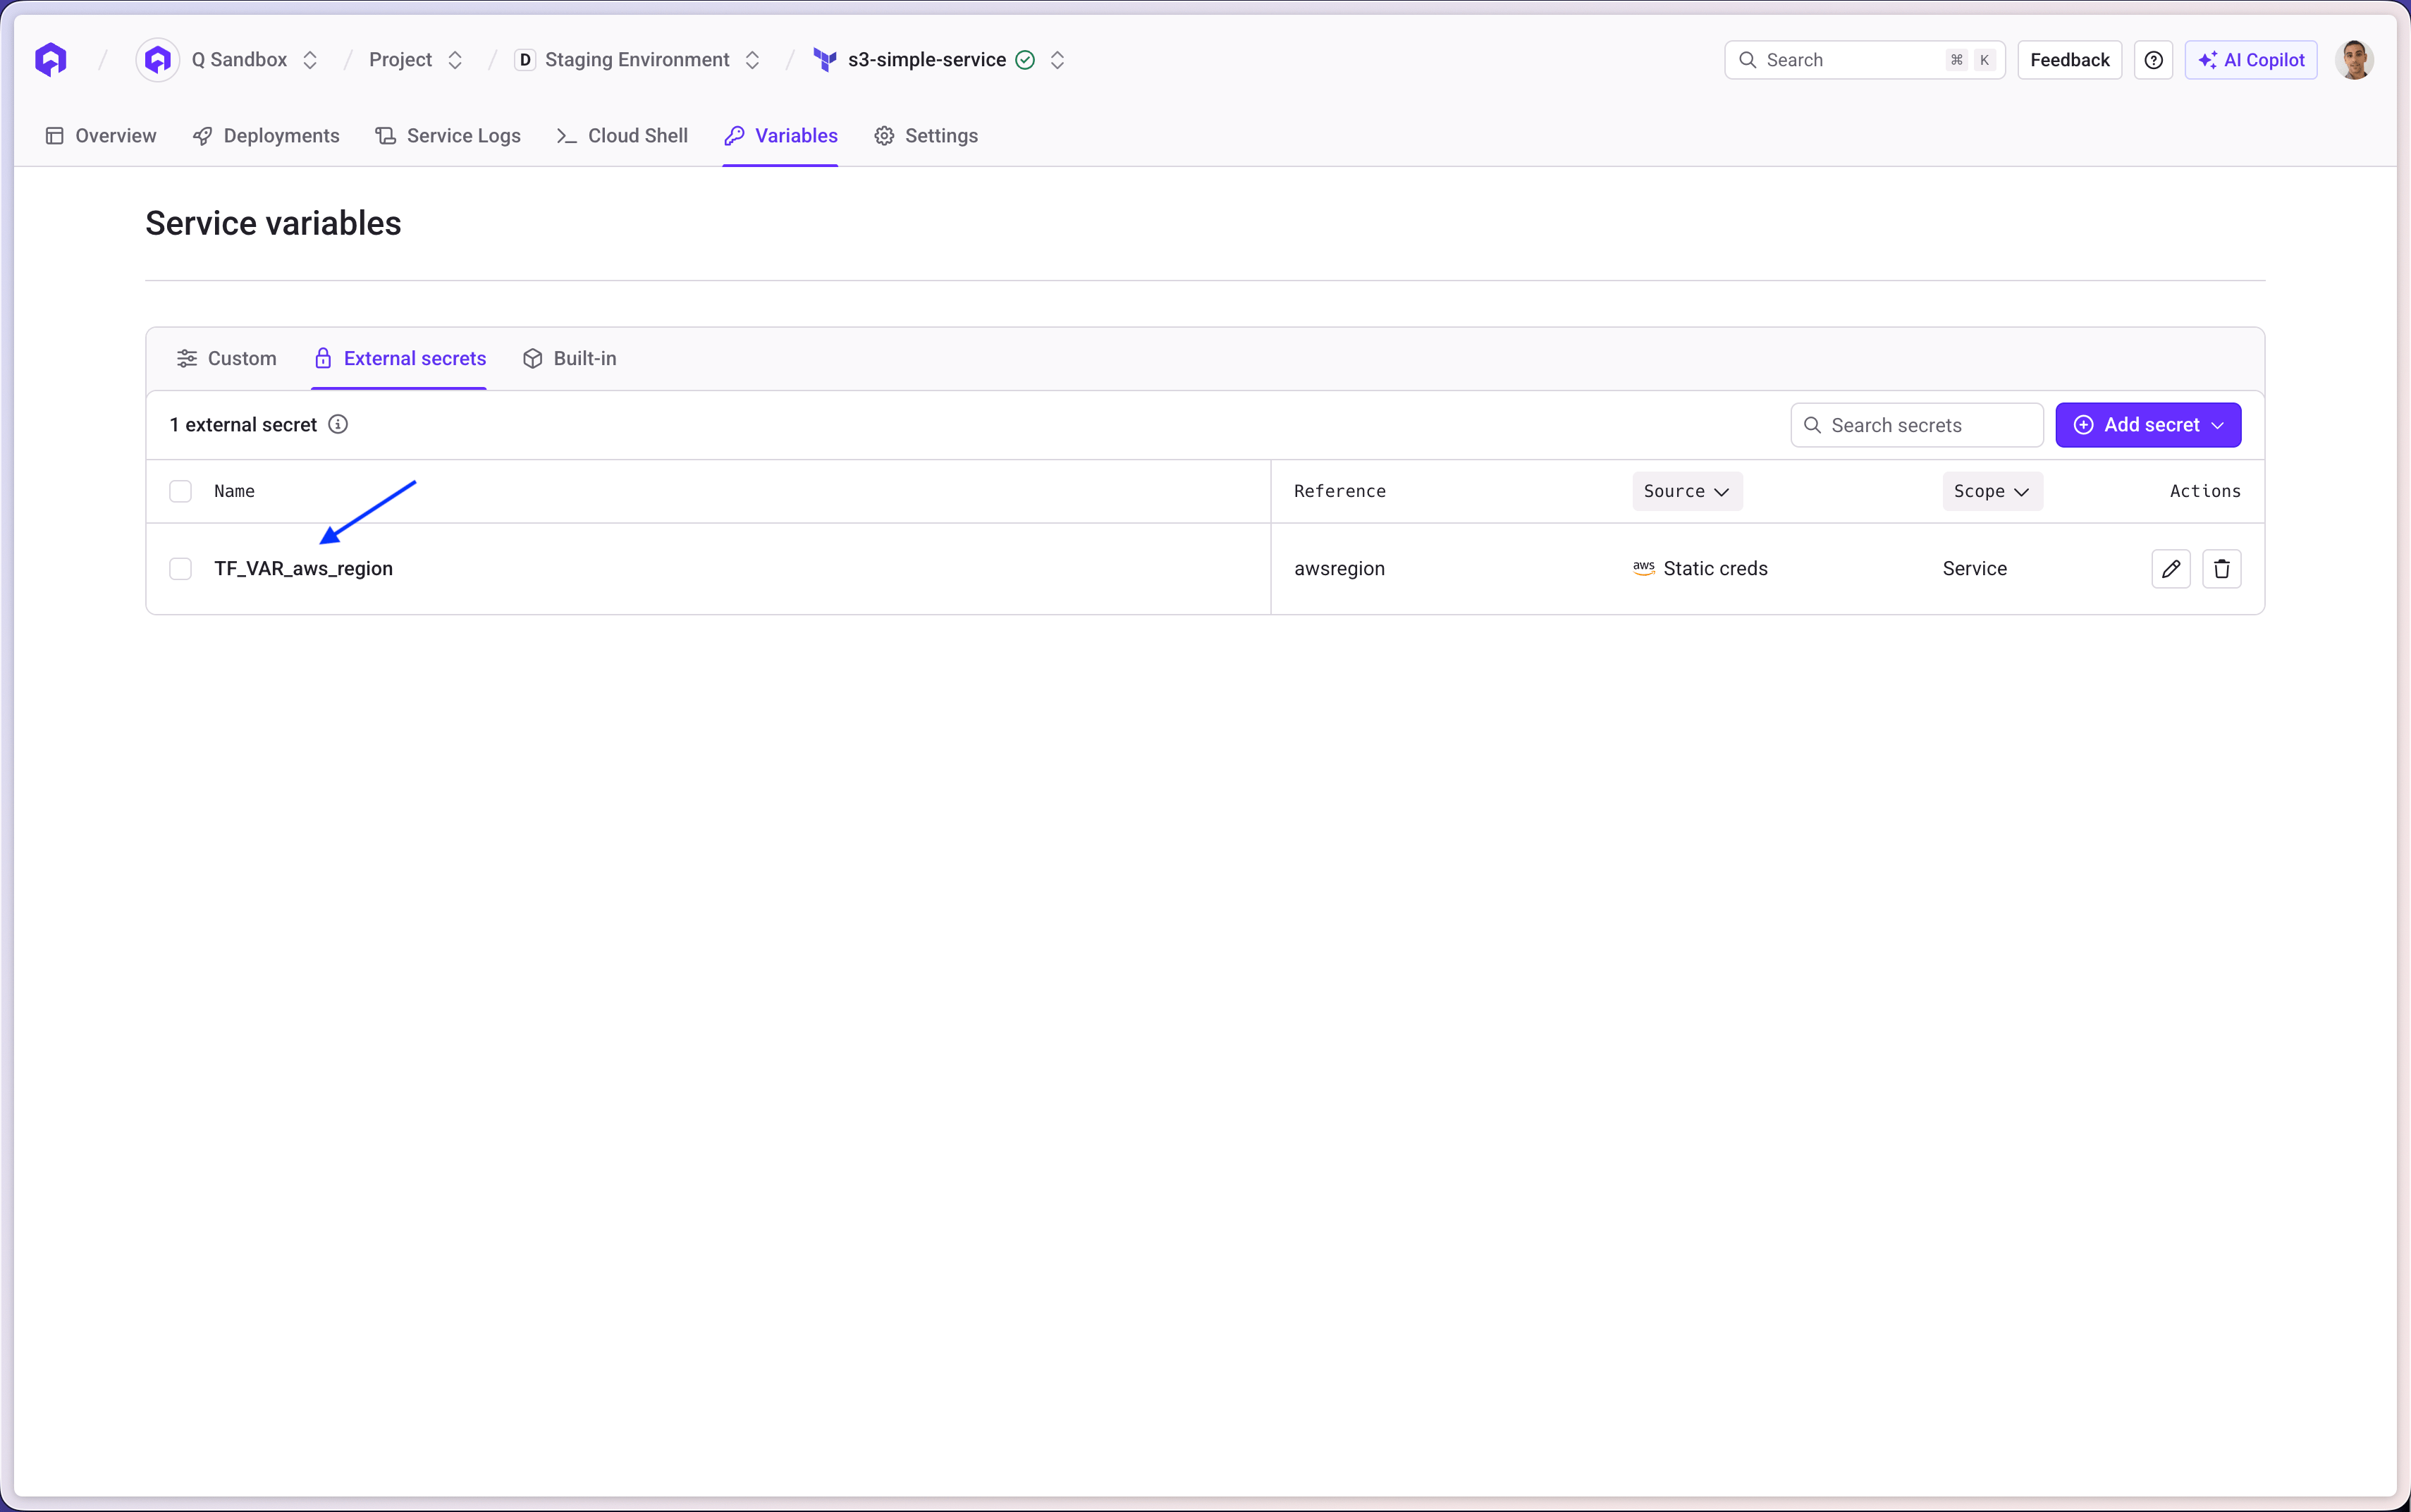
Task: Focus the top Search field
Action: pos(1864,60)
